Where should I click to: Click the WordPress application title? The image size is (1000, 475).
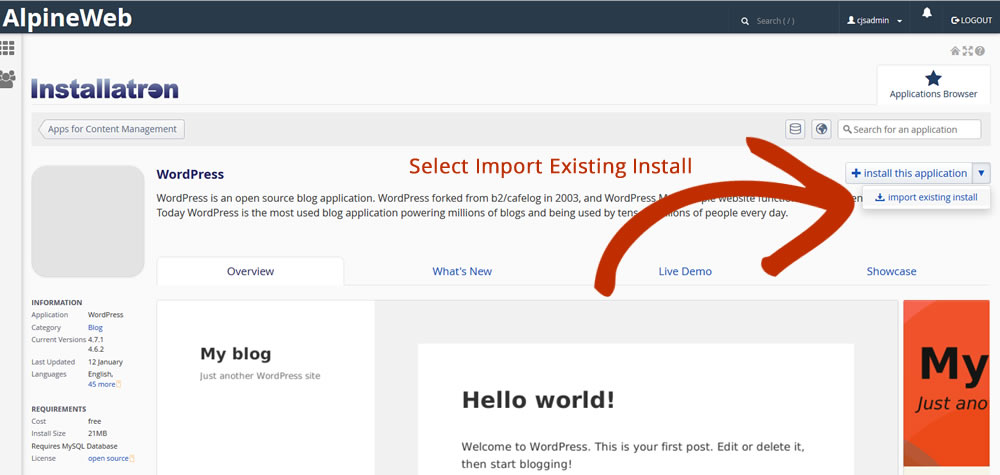tap(190, 174)
